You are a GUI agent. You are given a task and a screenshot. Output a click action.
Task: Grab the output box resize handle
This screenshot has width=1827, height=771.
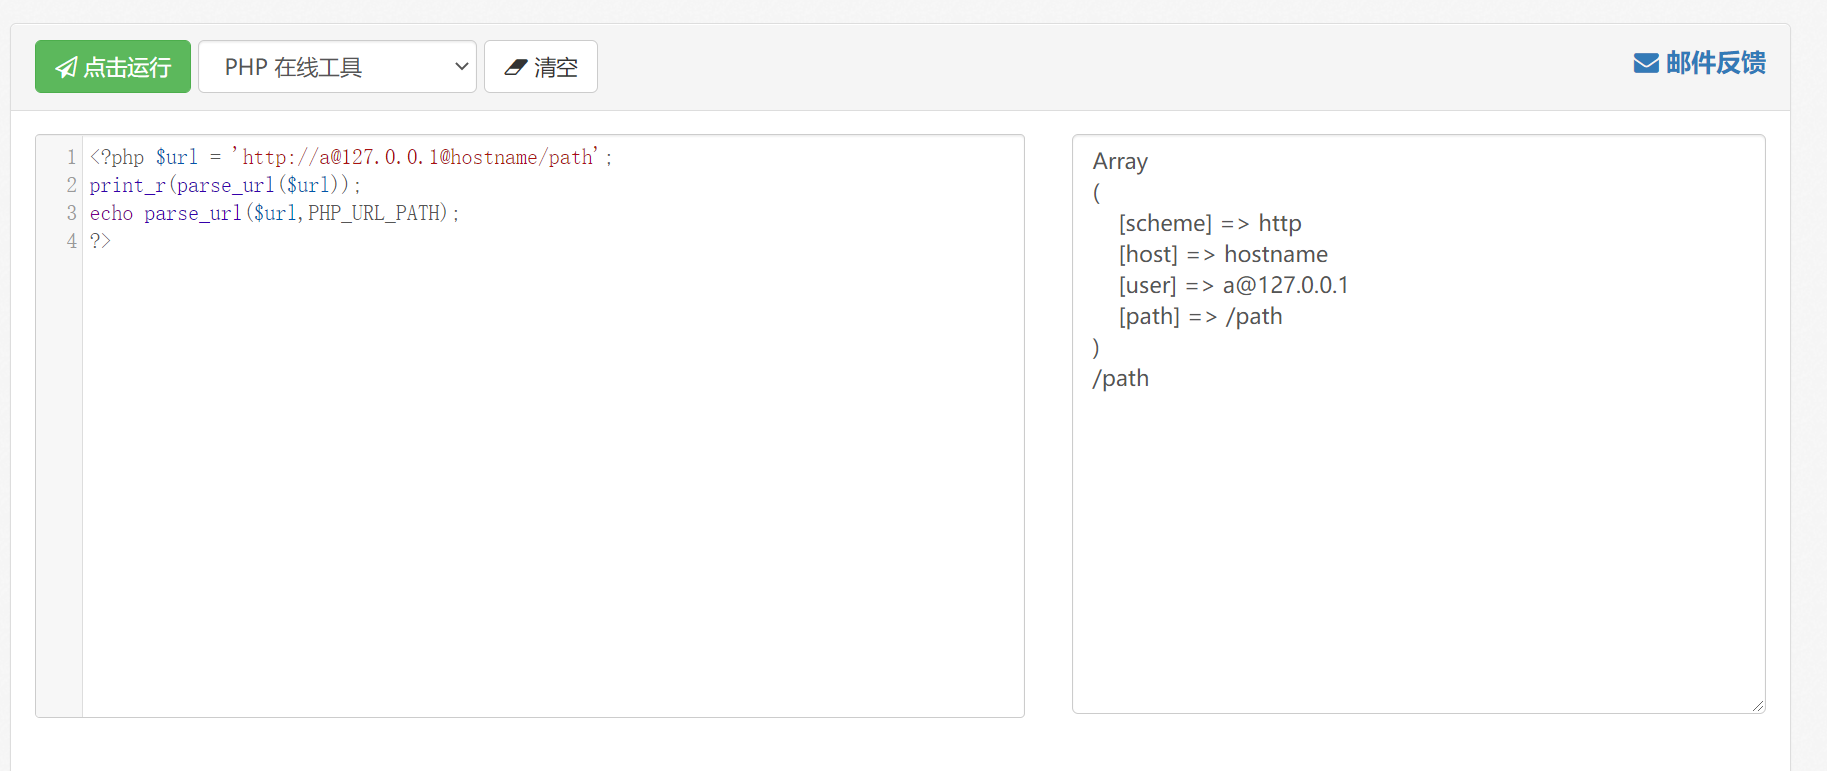[x=1758, y=706]
